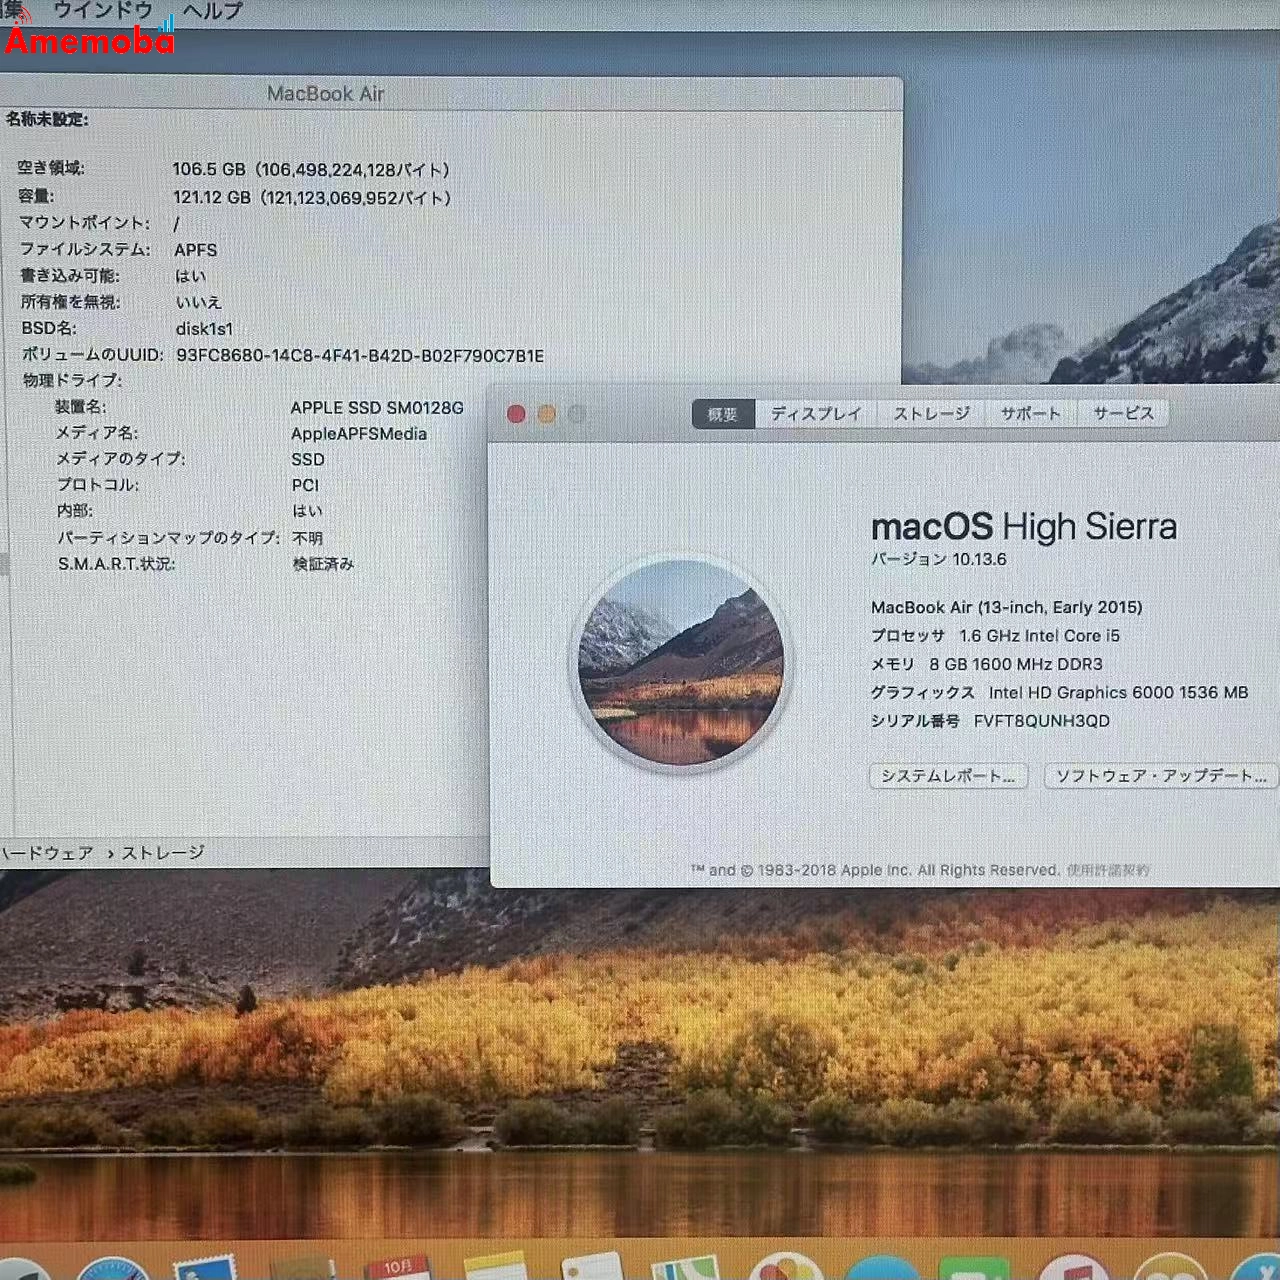This screenshot has height=1280, width=1280.
Task: Open the ヘルプ menu in the menu bar
Action: click(210, 10)
